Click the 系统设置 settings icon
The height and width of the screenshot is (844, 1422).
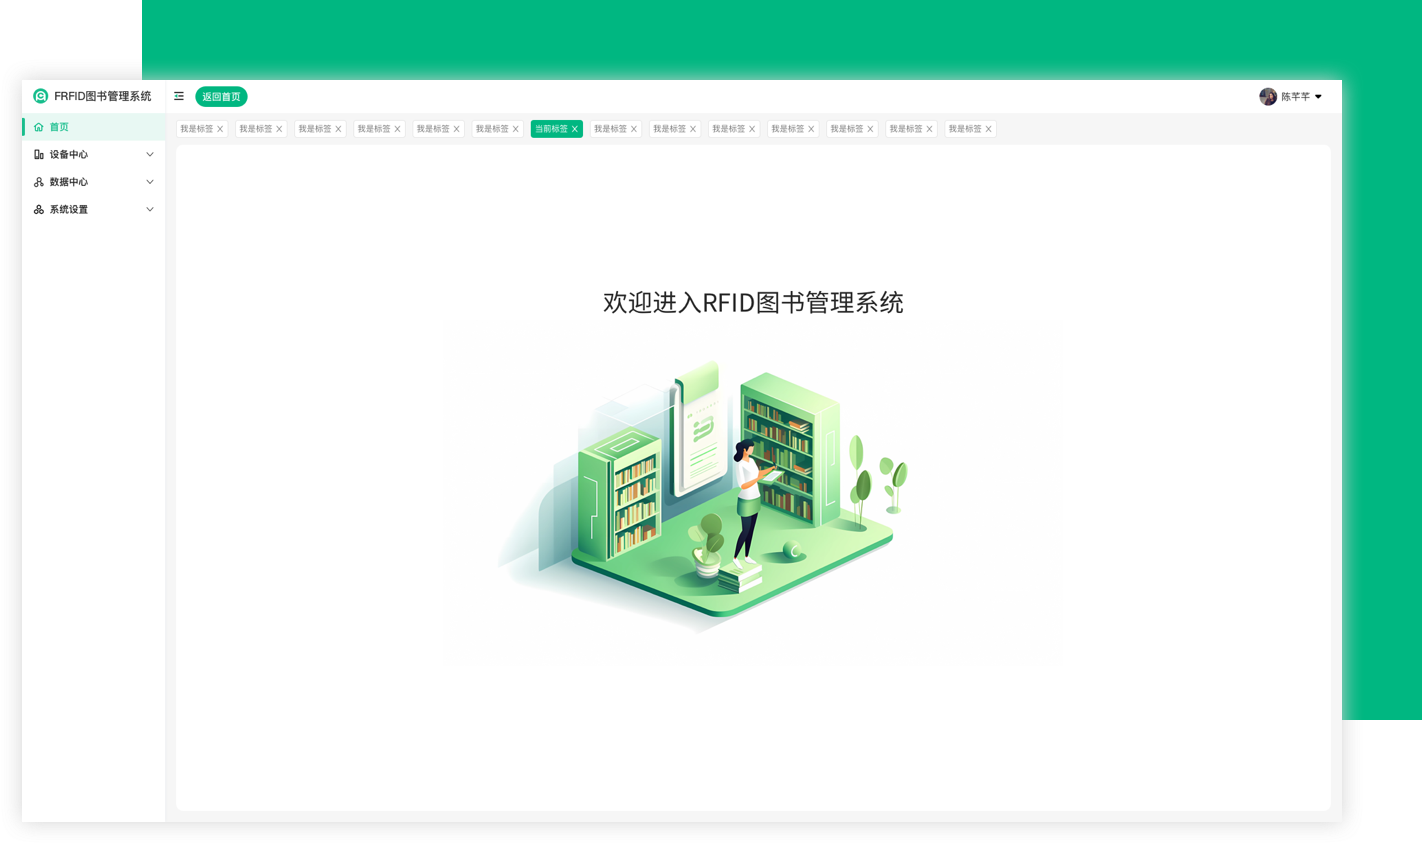(x=39, y=209)
